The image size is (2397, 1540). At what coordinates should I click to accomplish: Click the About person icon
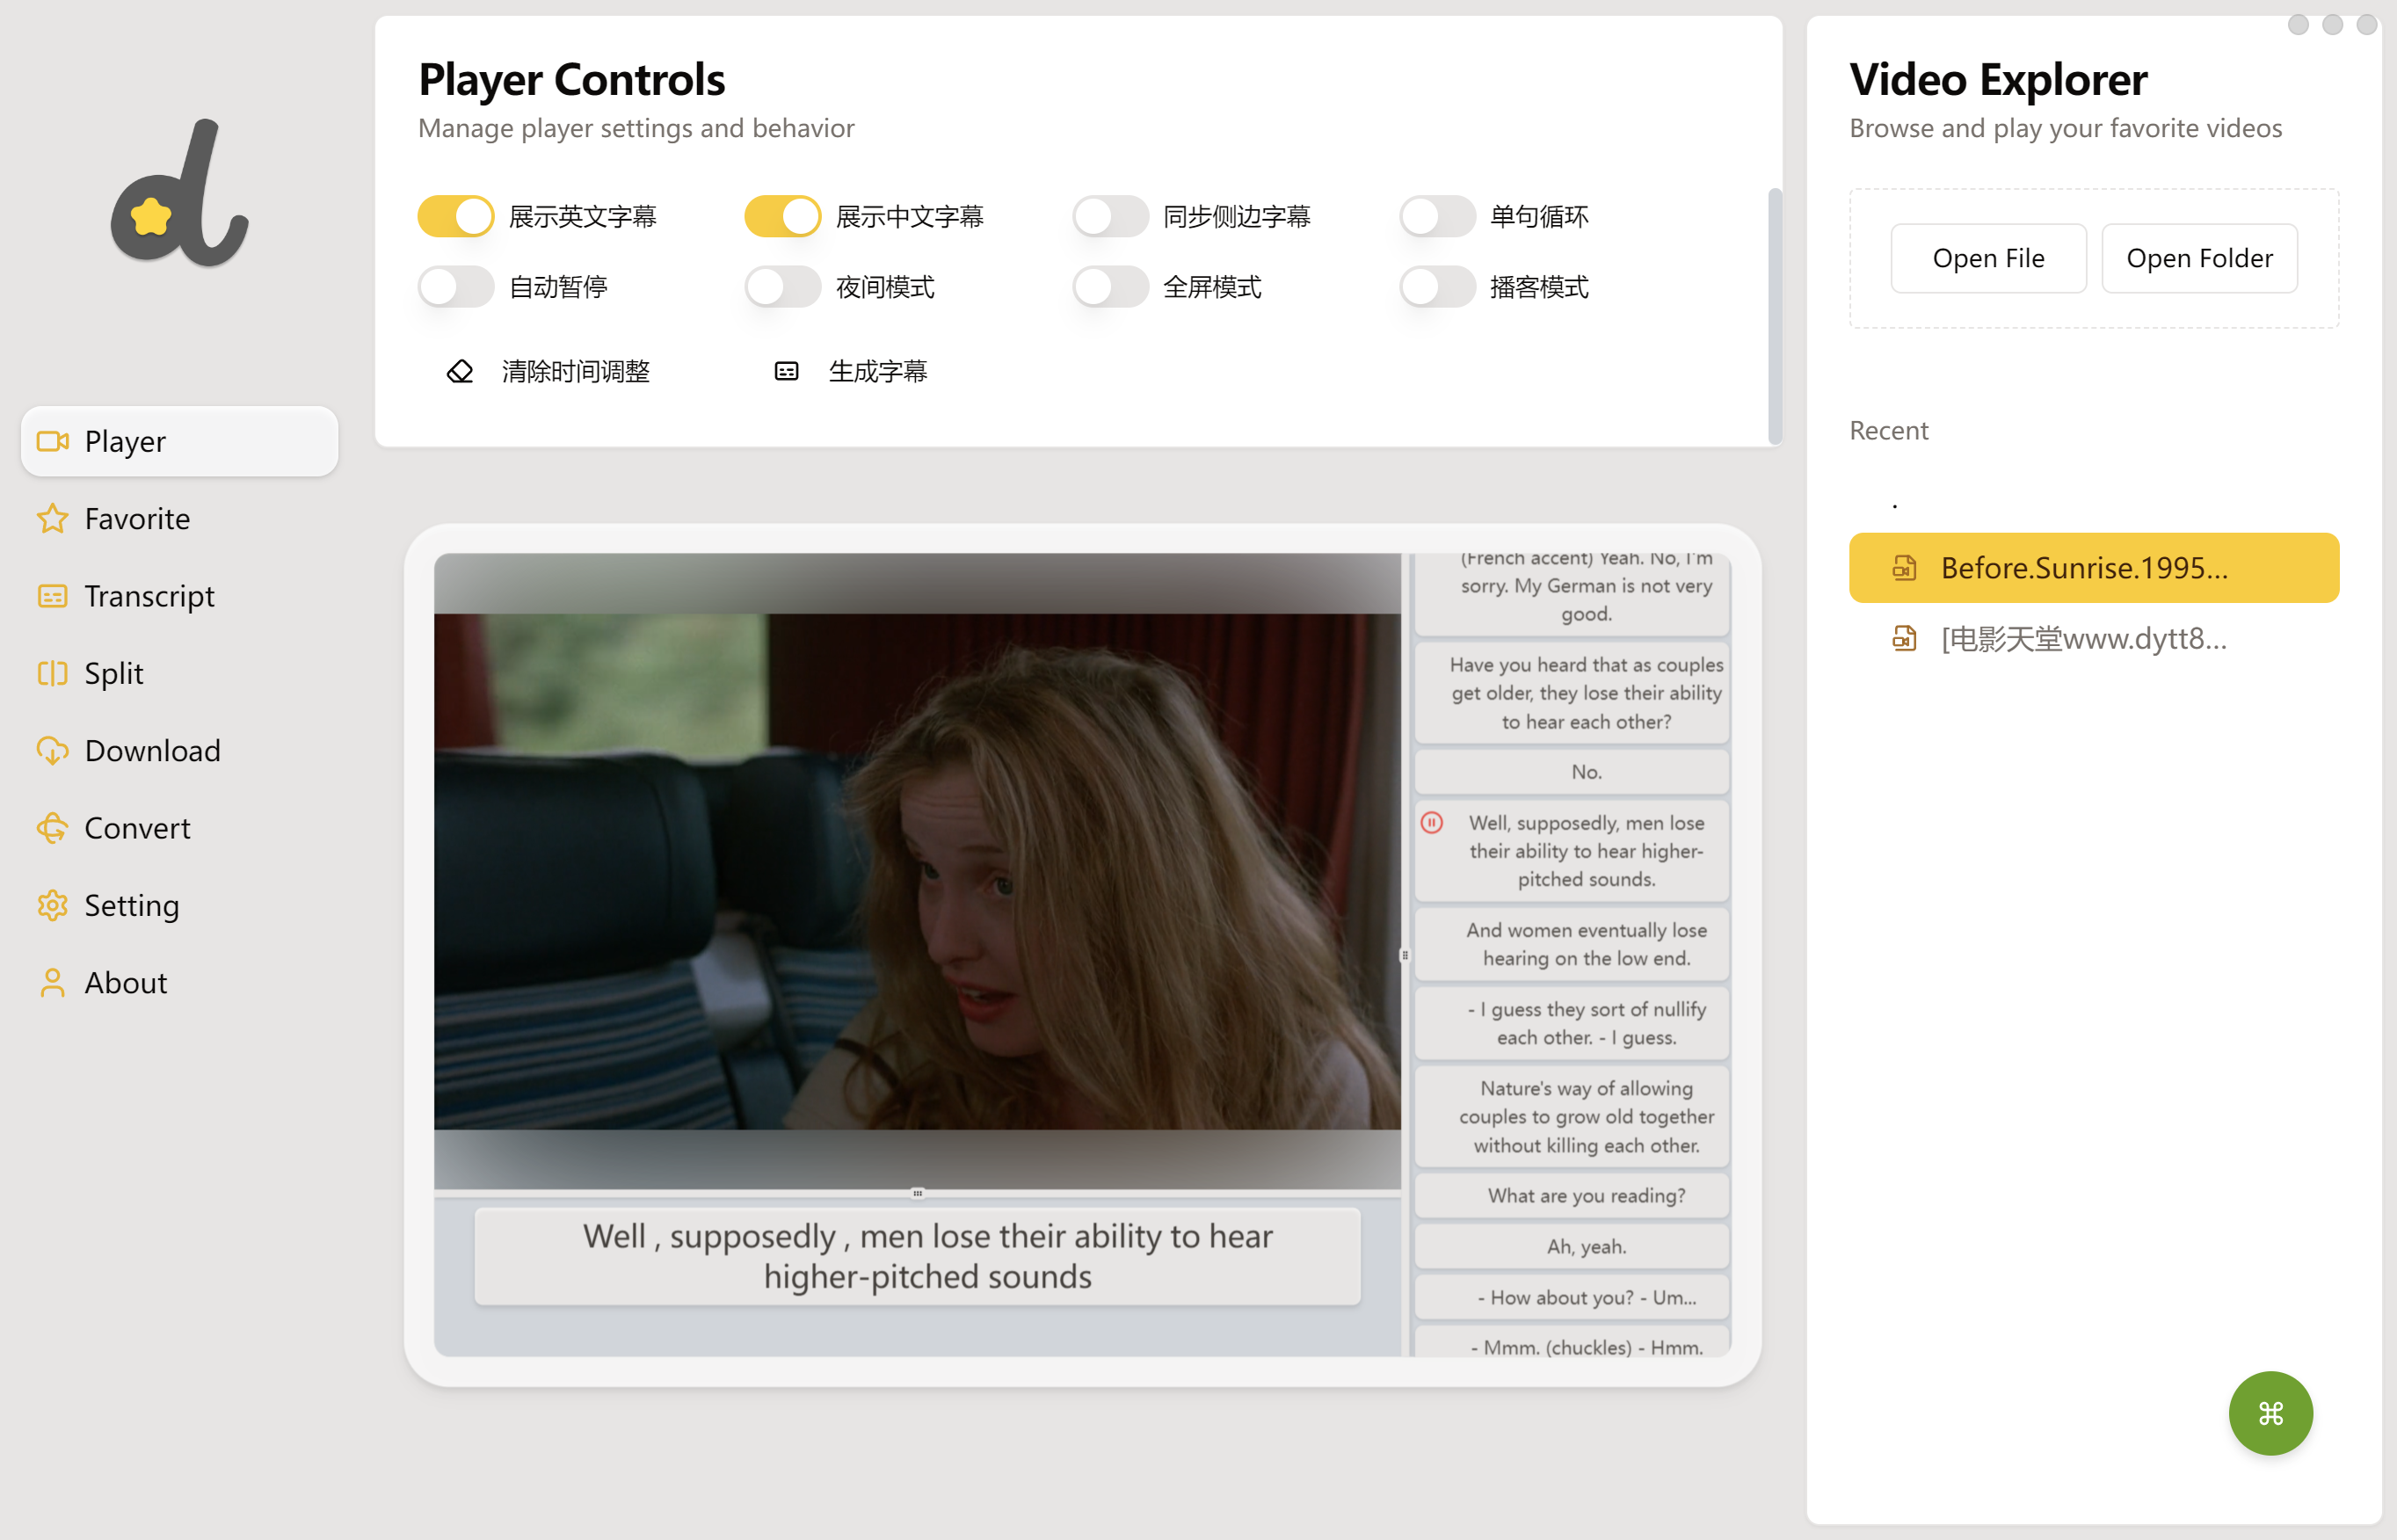coord(53,982)
